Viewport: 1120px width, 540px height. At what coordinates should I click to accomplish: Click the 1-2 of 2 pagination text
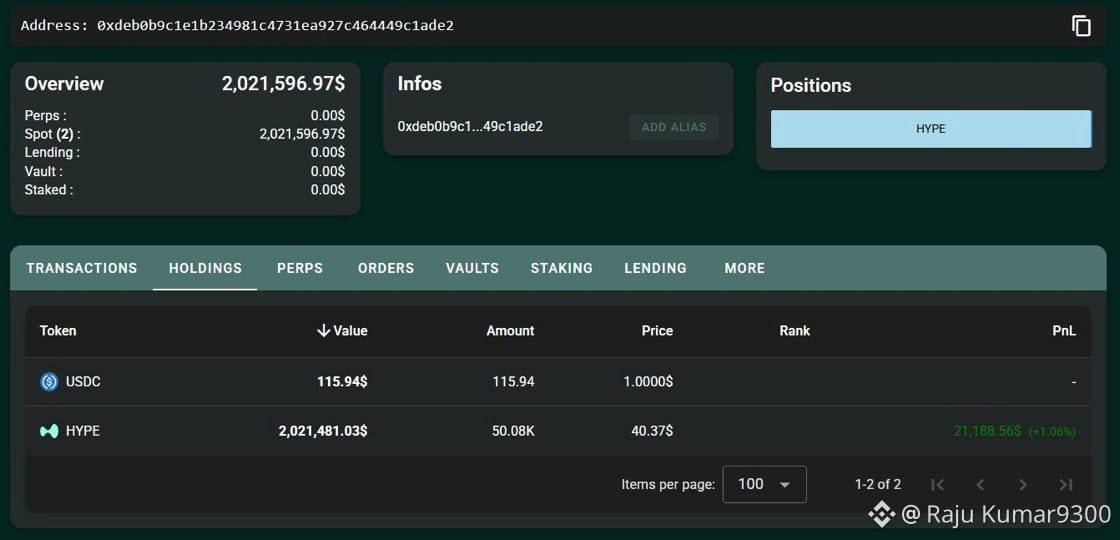pyautogui.click(x=878, y=485)
